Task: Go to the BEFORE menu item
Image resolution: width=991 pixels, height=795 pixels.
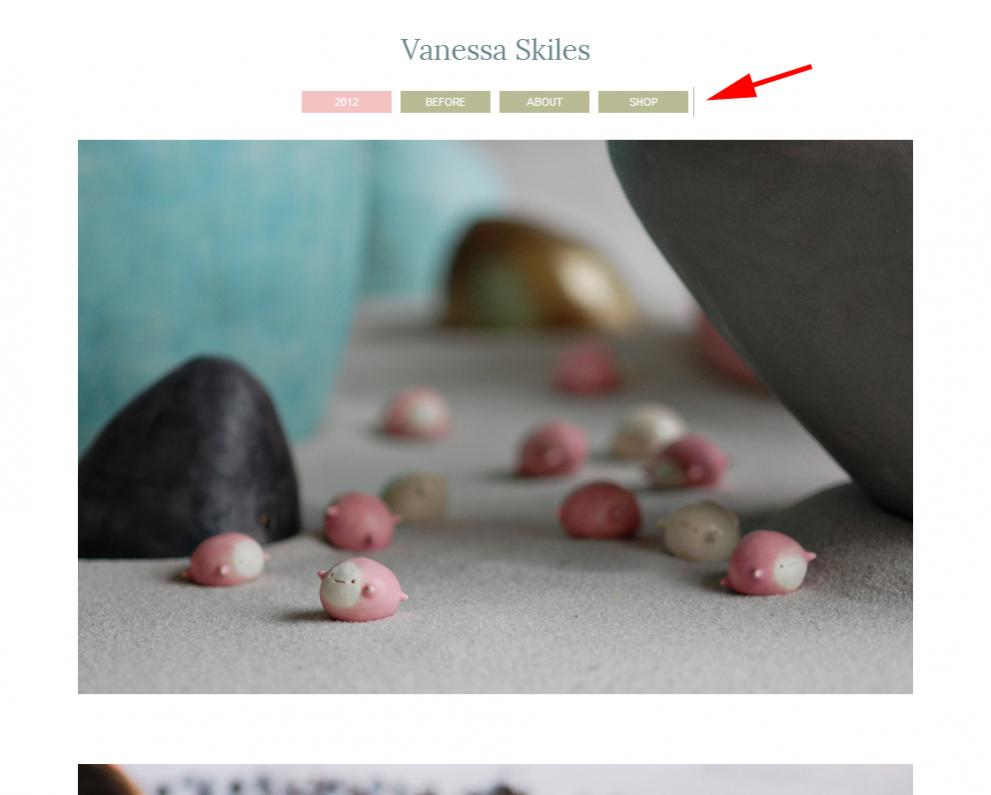Action: pyautogui.click(x=445, y=102)
